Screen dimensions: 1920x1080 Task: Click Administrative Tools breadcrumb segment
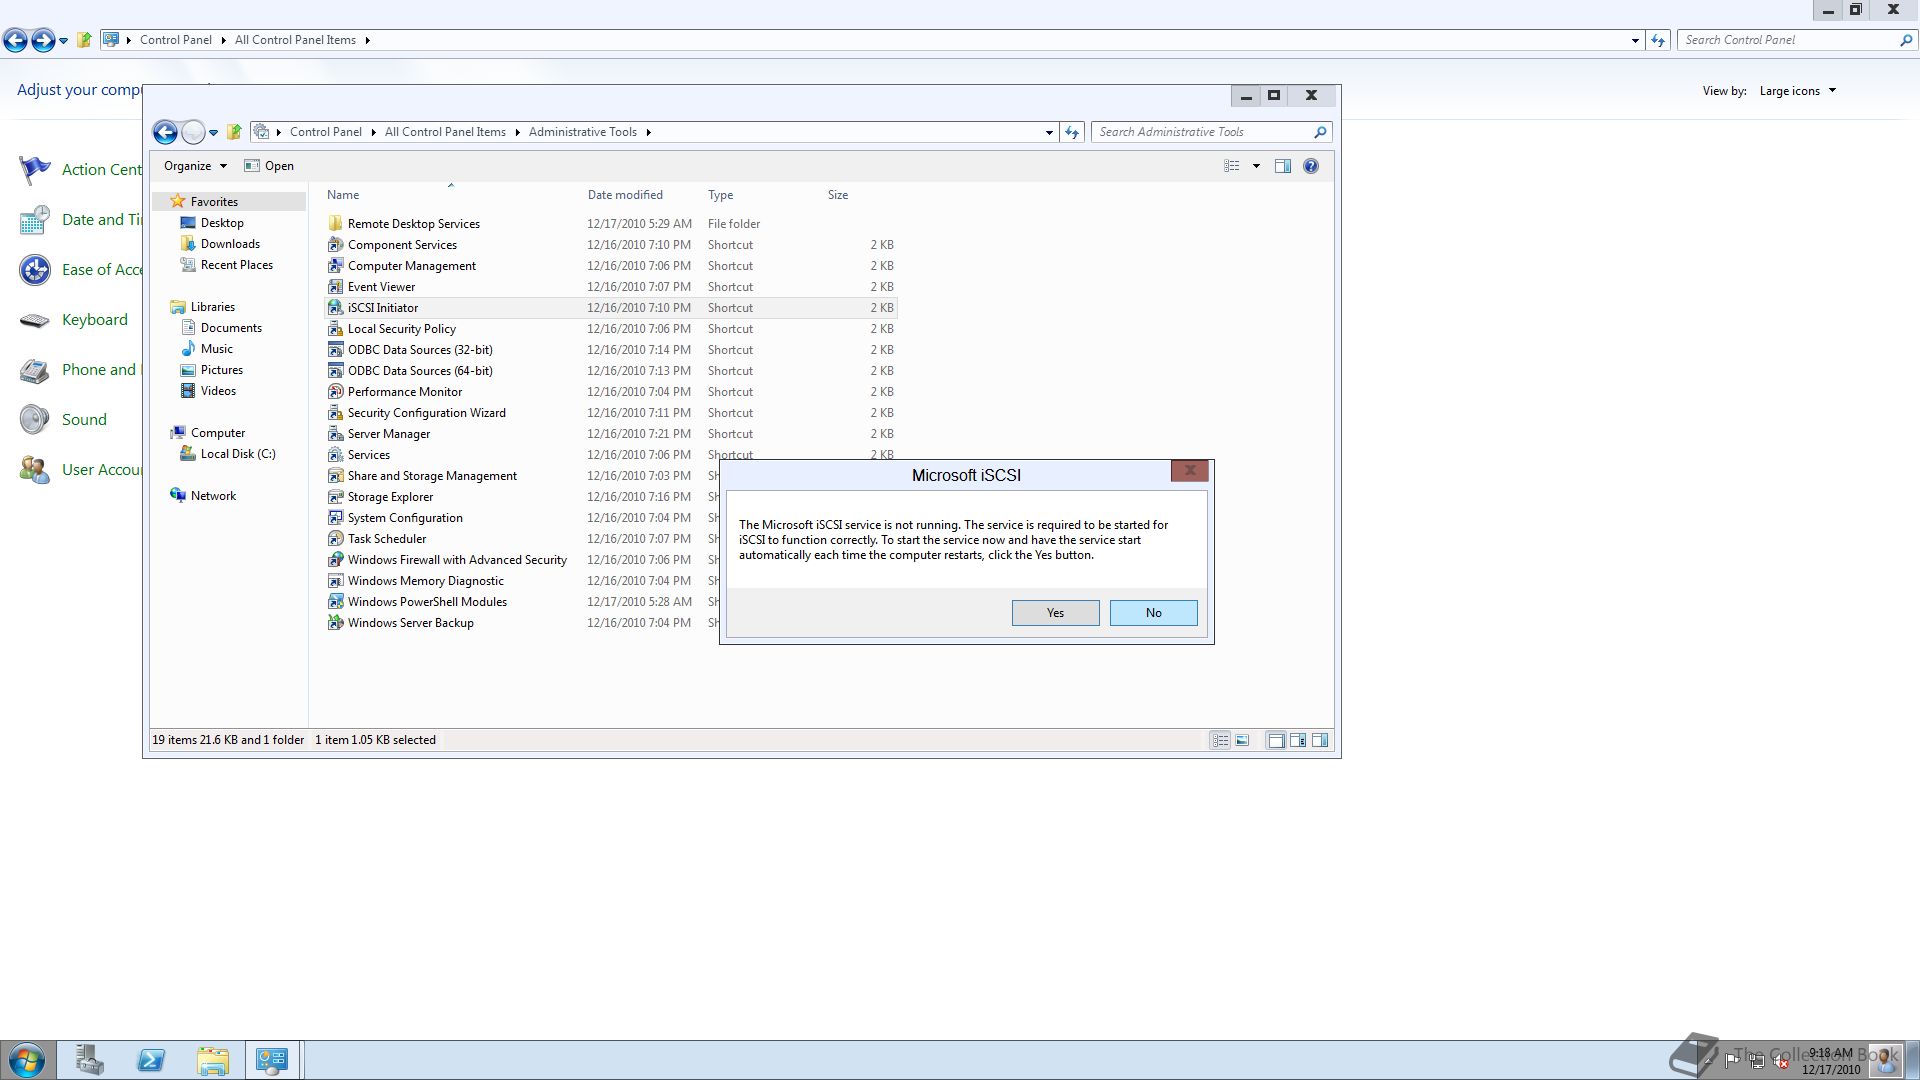pos(583,132)
